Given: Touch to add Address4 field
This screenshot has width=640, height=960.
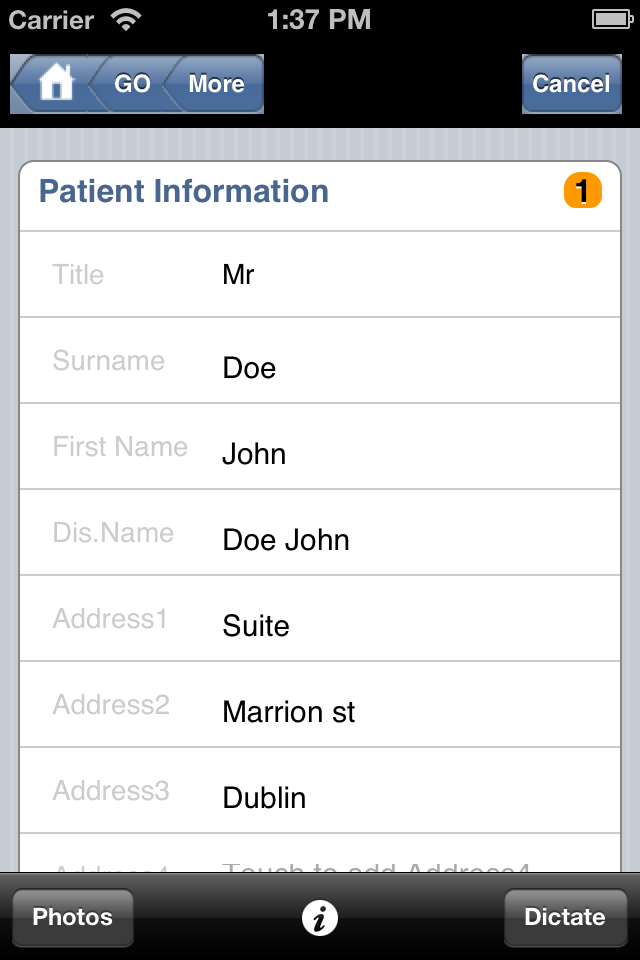Looking at the screenshot, I should pyautogui.click(x=320, y=853).
